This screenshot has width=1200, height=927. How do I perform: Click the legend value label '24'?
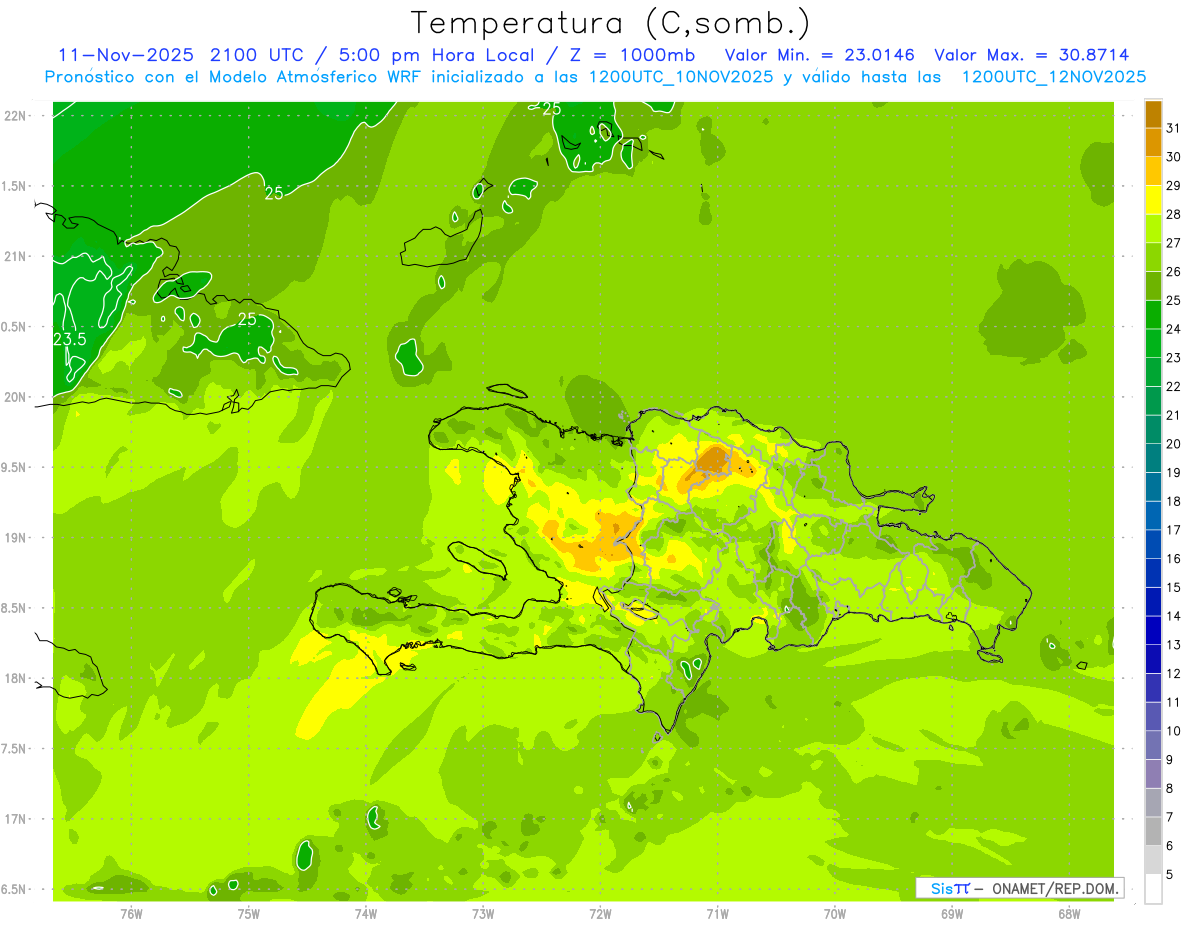(x=1173, y=329)
